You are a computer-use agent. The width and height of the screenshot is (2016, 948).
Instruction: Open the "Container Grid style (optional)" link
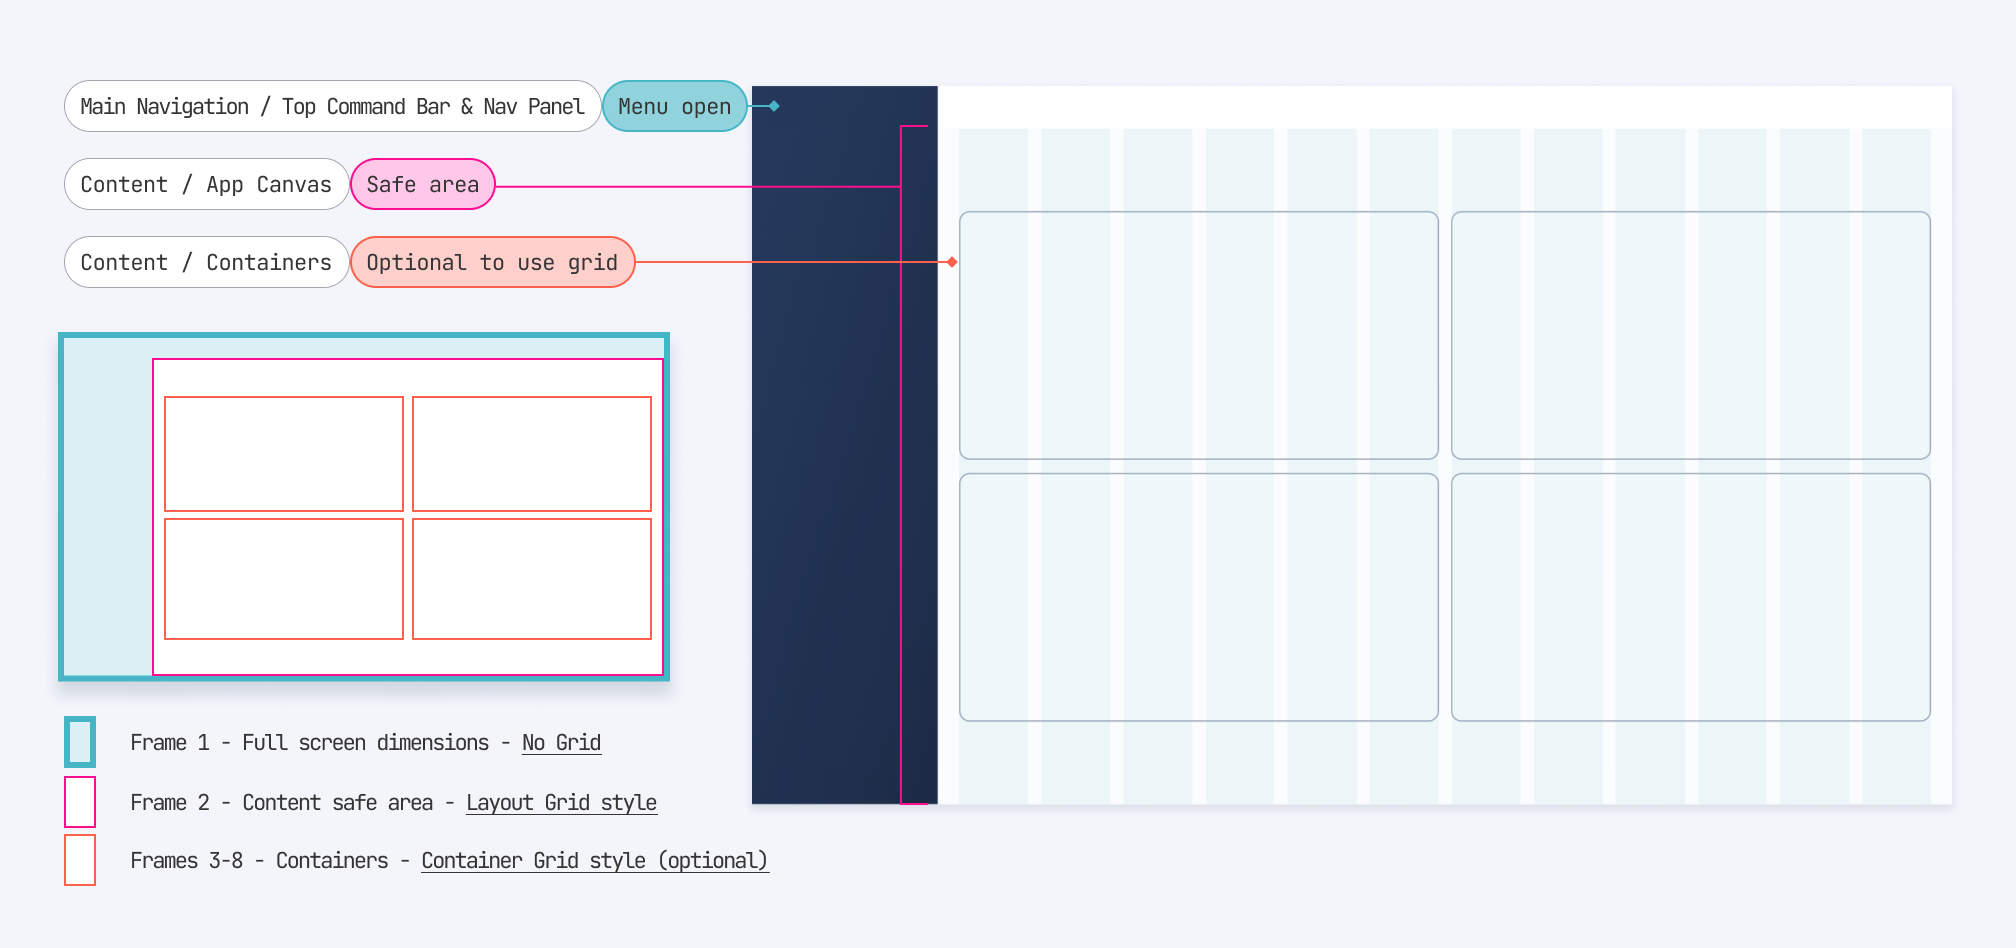tap(595, 860)
